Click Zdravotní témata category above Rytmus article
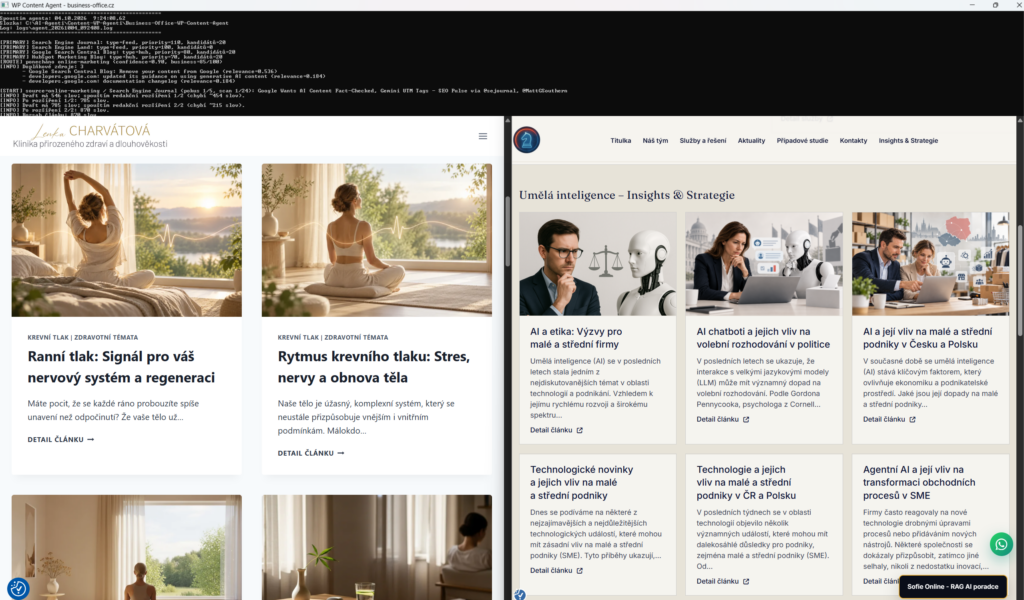 356,338
